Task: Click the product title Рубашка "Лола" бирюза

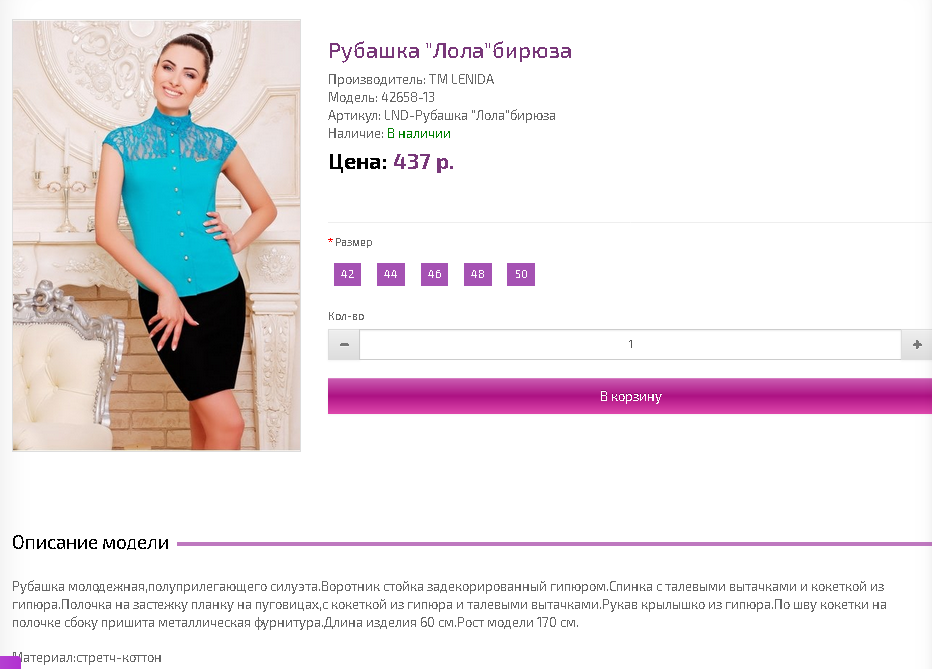Action: click(450, 51)
